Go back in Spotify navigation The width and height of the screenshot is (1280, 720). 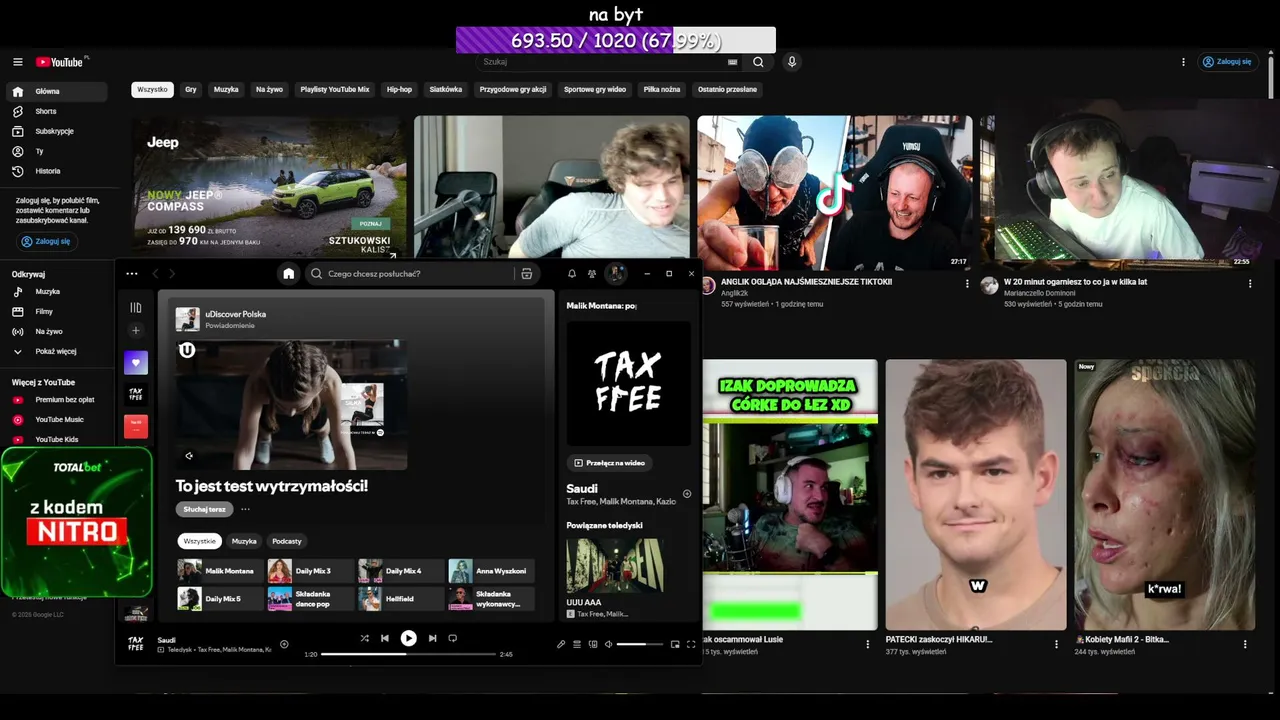click(x=155, y=273)
